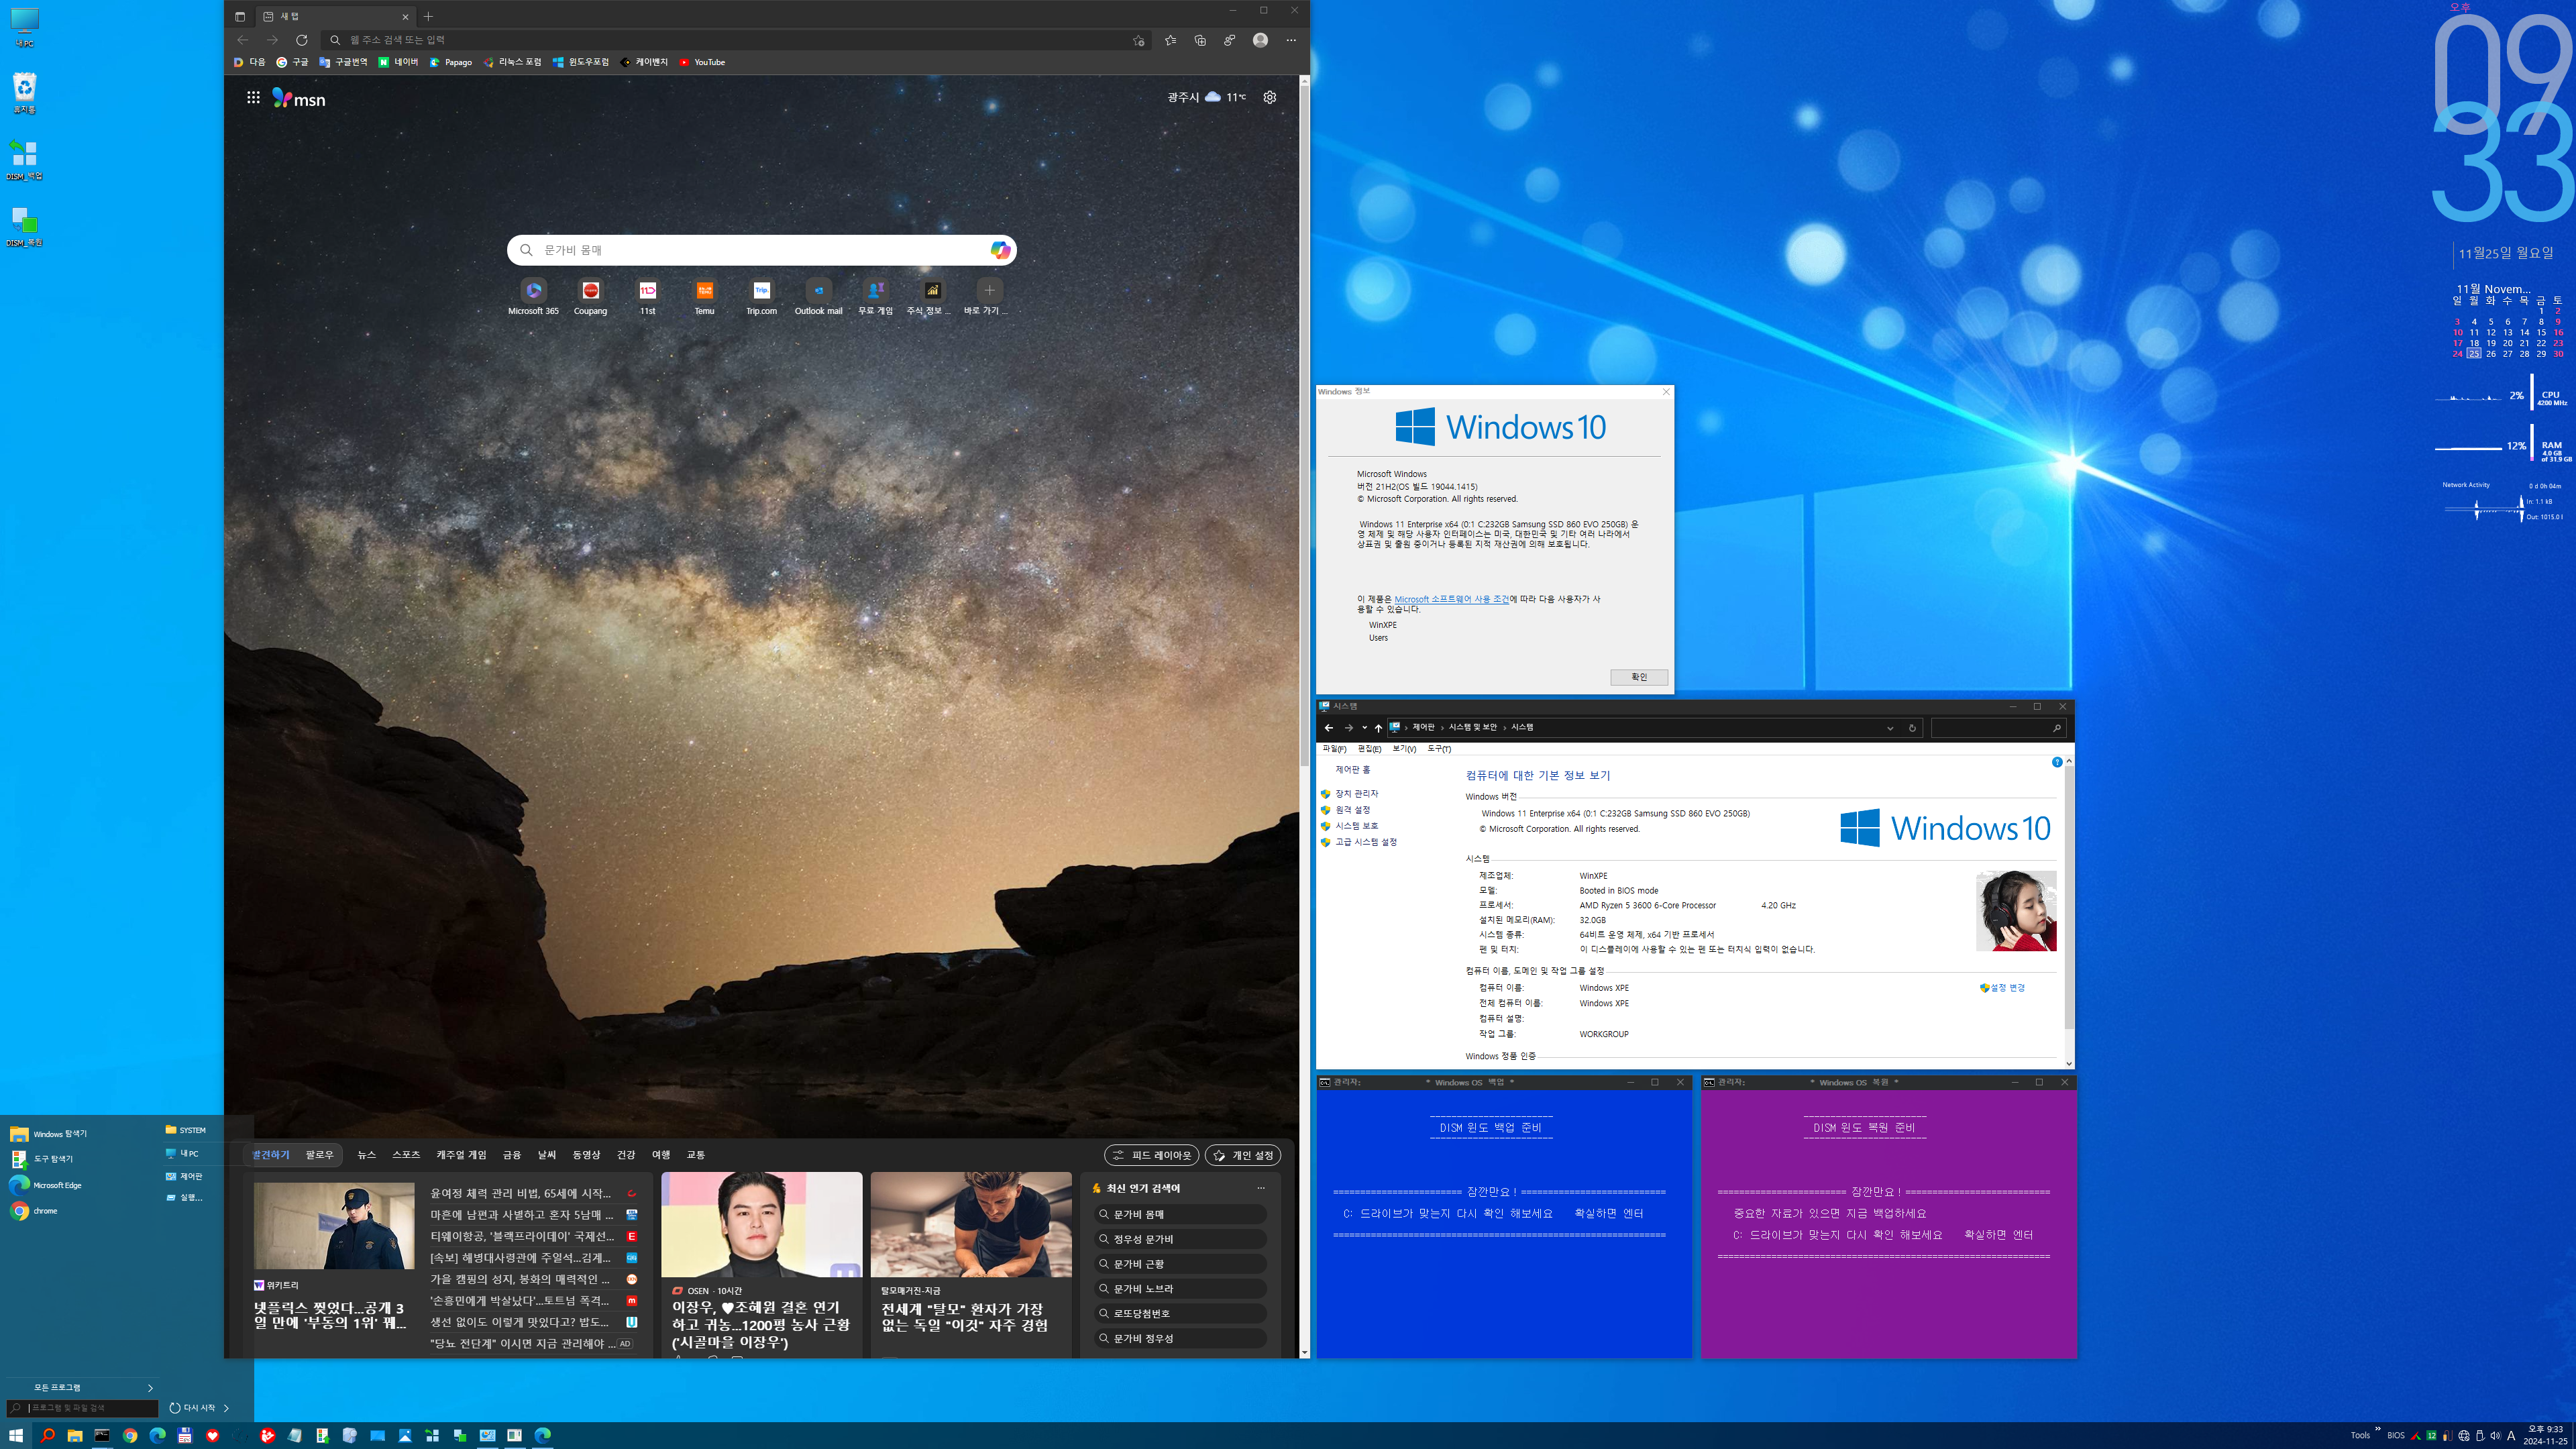Select 뉴스 tab in MSN feed
Screen dimensions: 2576x1449
pyautogui.click(x=366, y=1154)
